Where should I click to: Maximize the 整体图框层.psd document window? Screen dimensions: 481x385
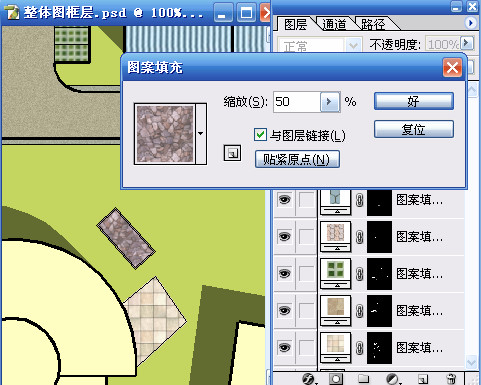pos(246,13)
